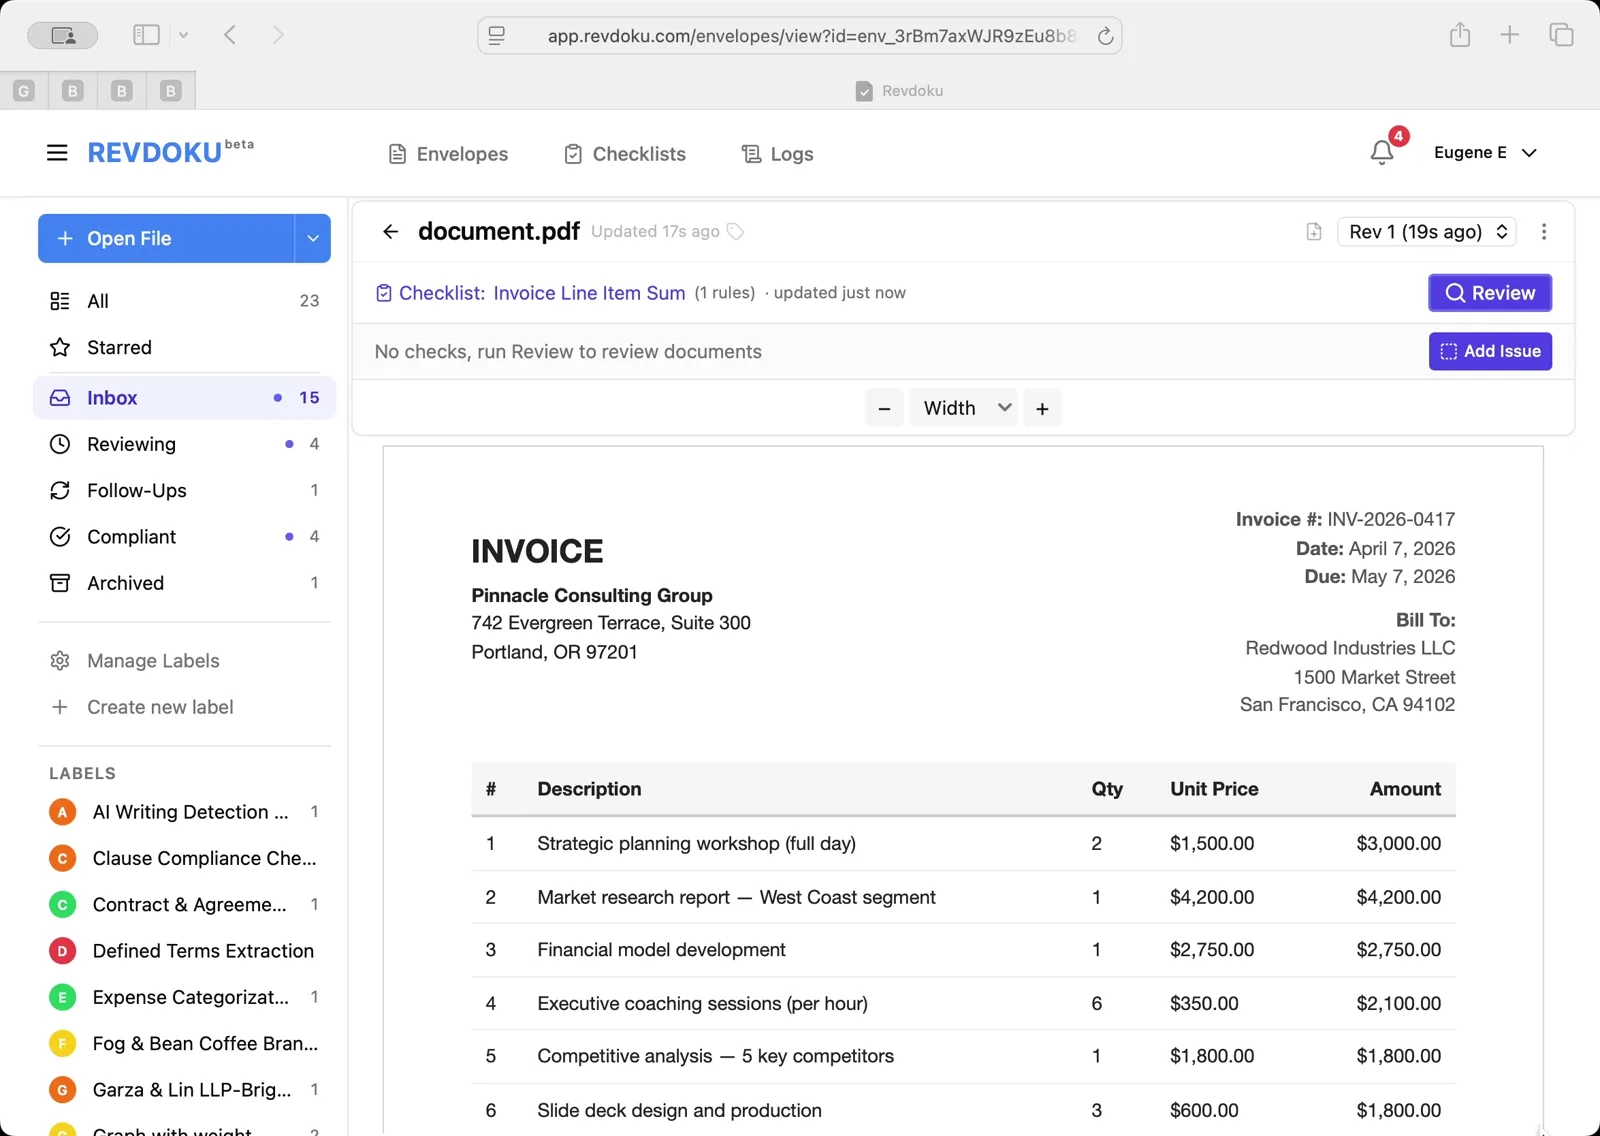Screen dimensions: 1600x1136
Task: Click the share icon in the browser toolbar
Action: pyautogui.click(x=1460, y=34)
